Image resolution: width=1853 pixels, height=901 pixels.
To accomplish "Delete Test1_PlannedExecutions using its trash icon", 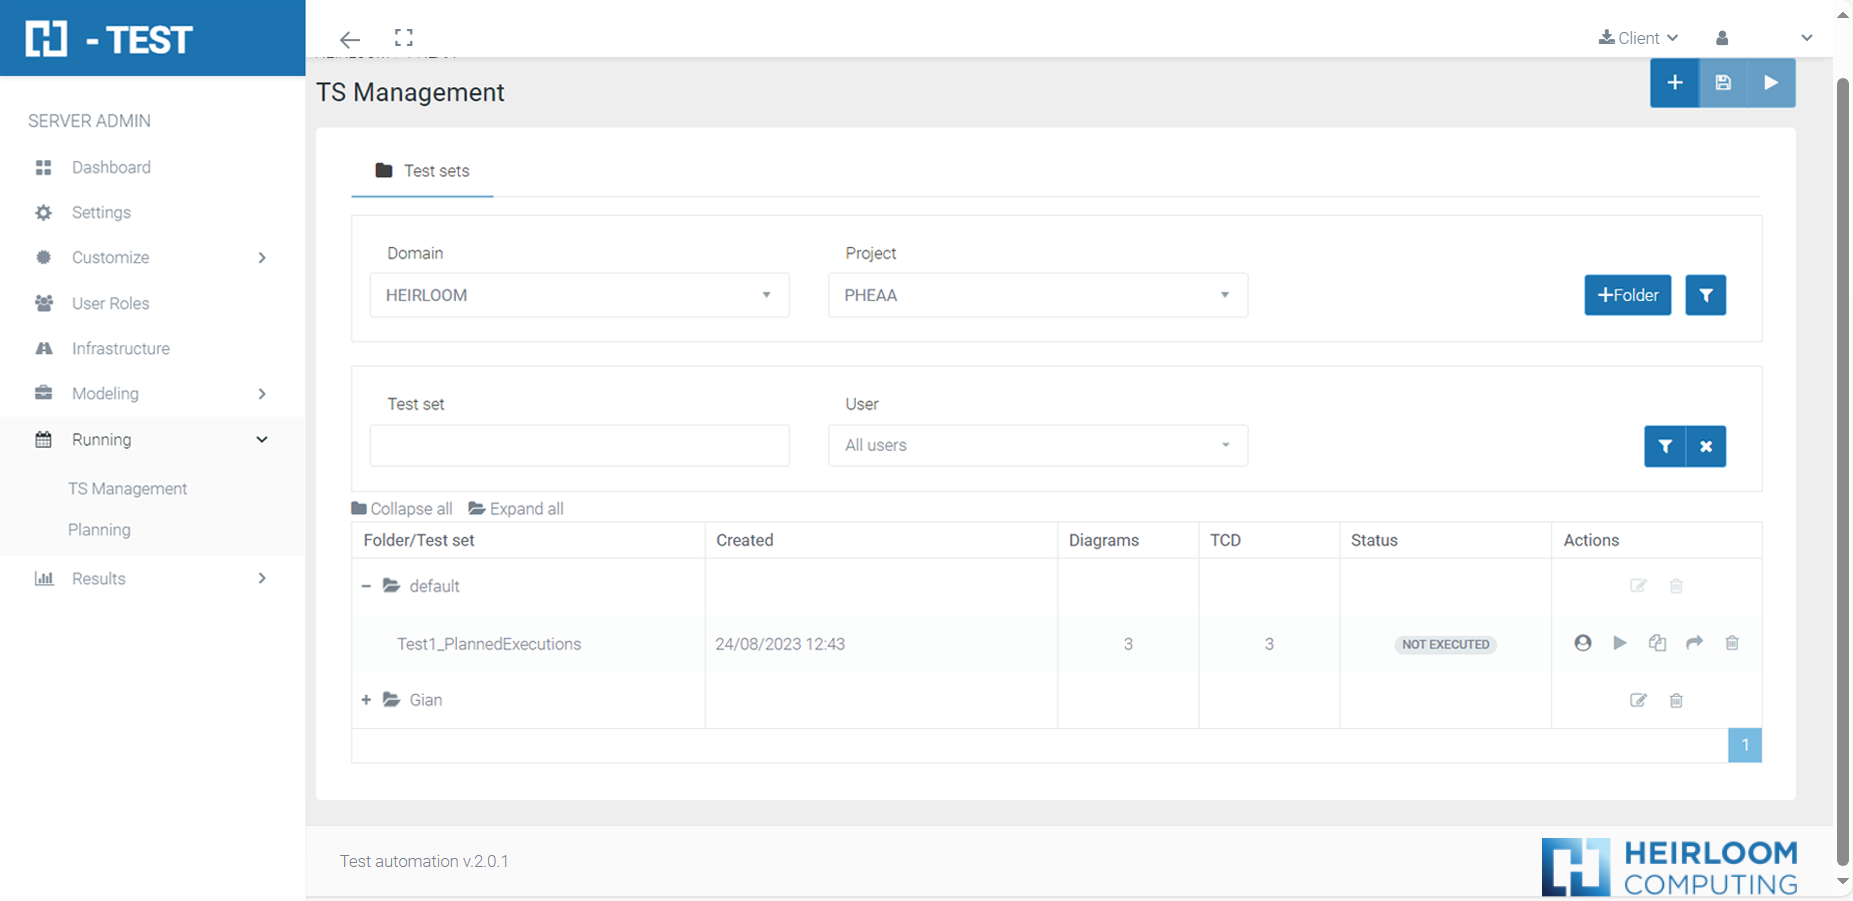I will coord(1732,643).
